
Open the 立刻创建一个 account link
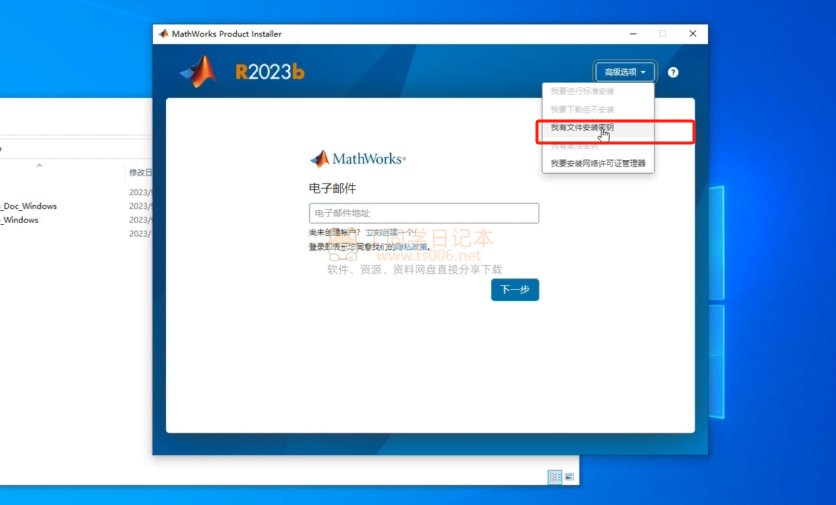[390, 233]
